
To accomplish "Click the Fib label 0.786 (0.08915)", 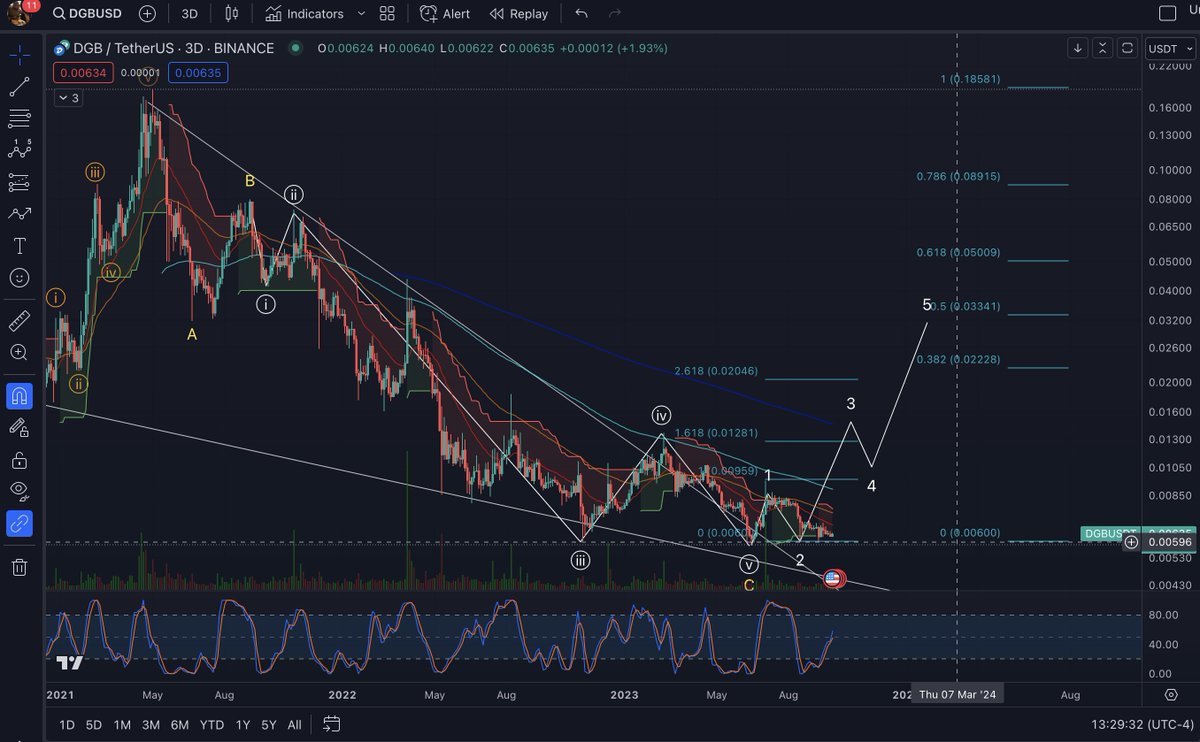I will pos(958,176).
